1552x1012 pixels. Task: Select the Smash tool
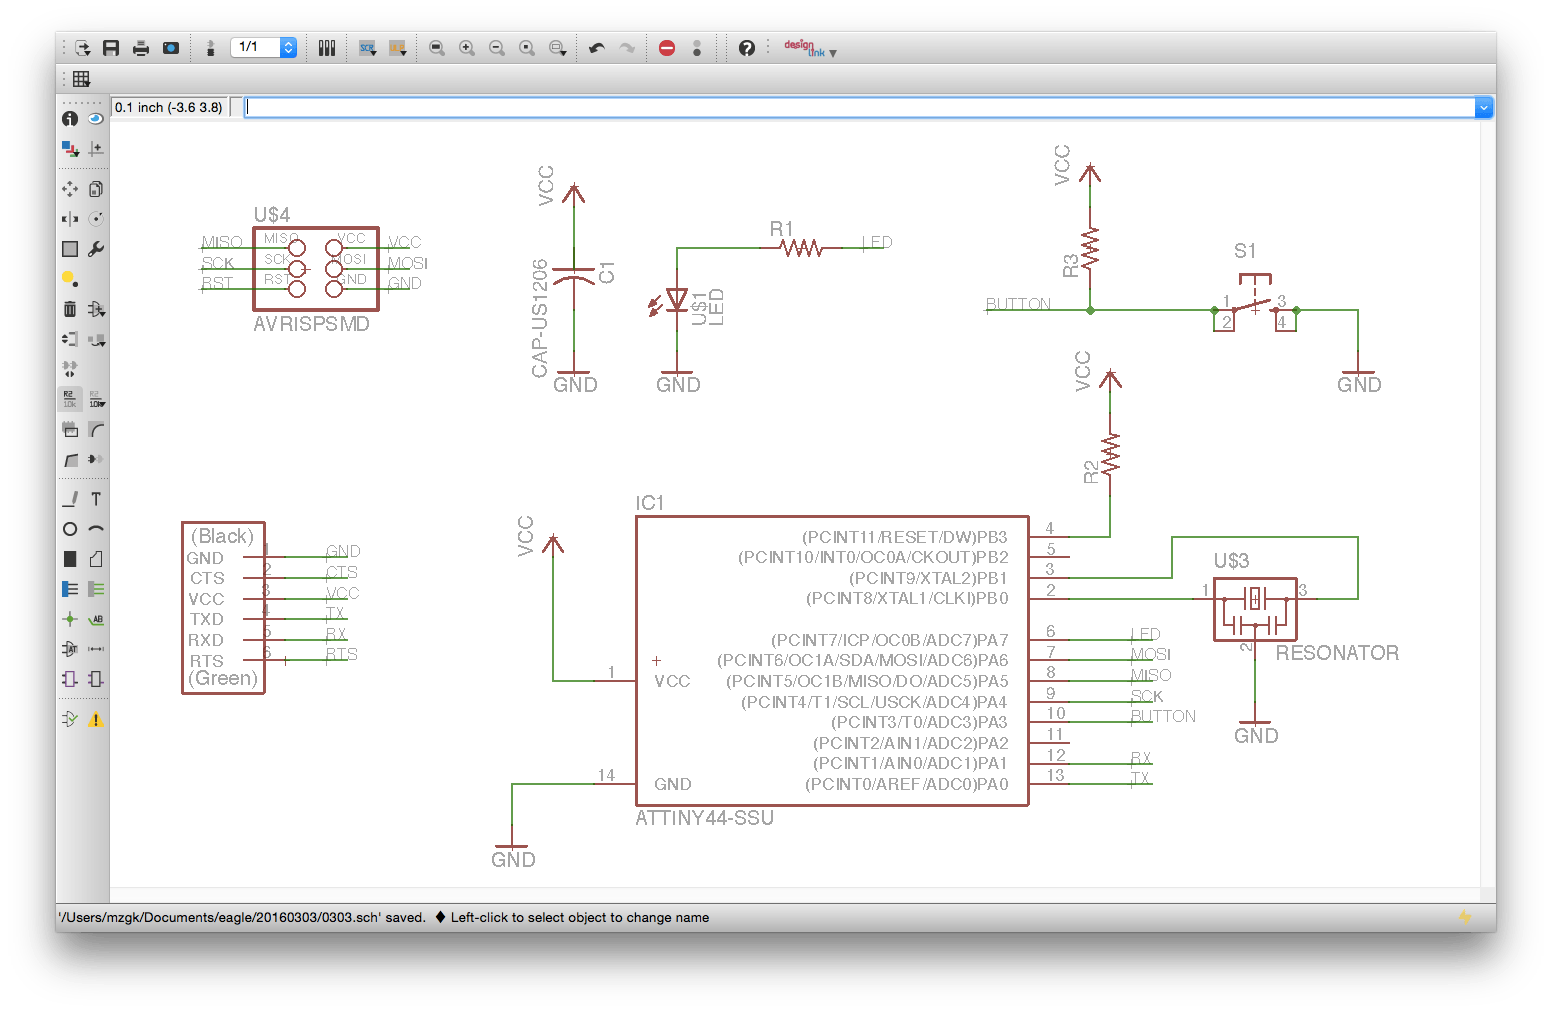click(70, 429)
